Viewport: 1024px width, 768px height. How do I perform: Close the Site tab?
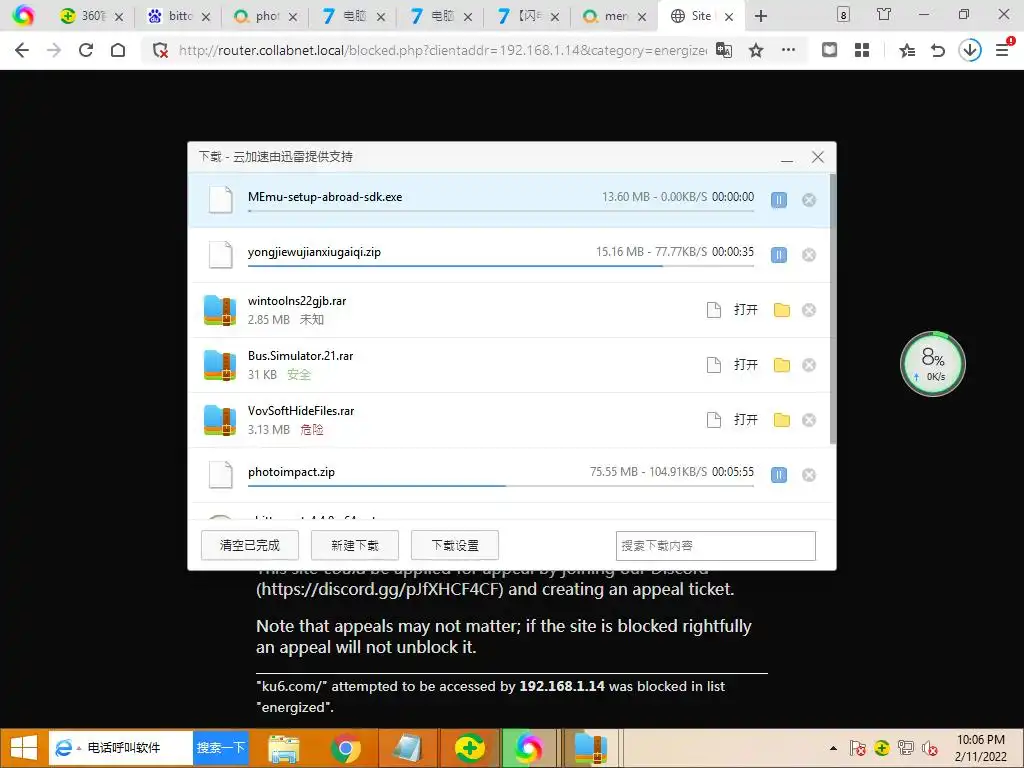click(x=729, y=17)
